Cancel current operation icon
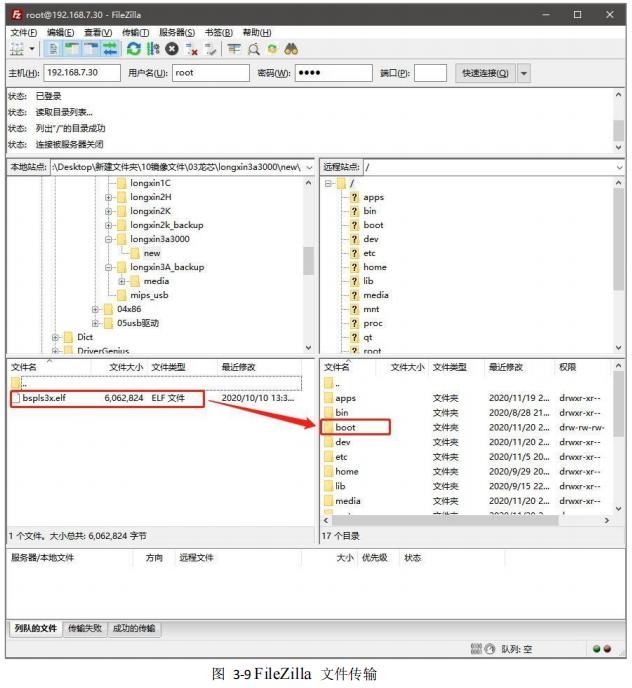 coord(172,49)
